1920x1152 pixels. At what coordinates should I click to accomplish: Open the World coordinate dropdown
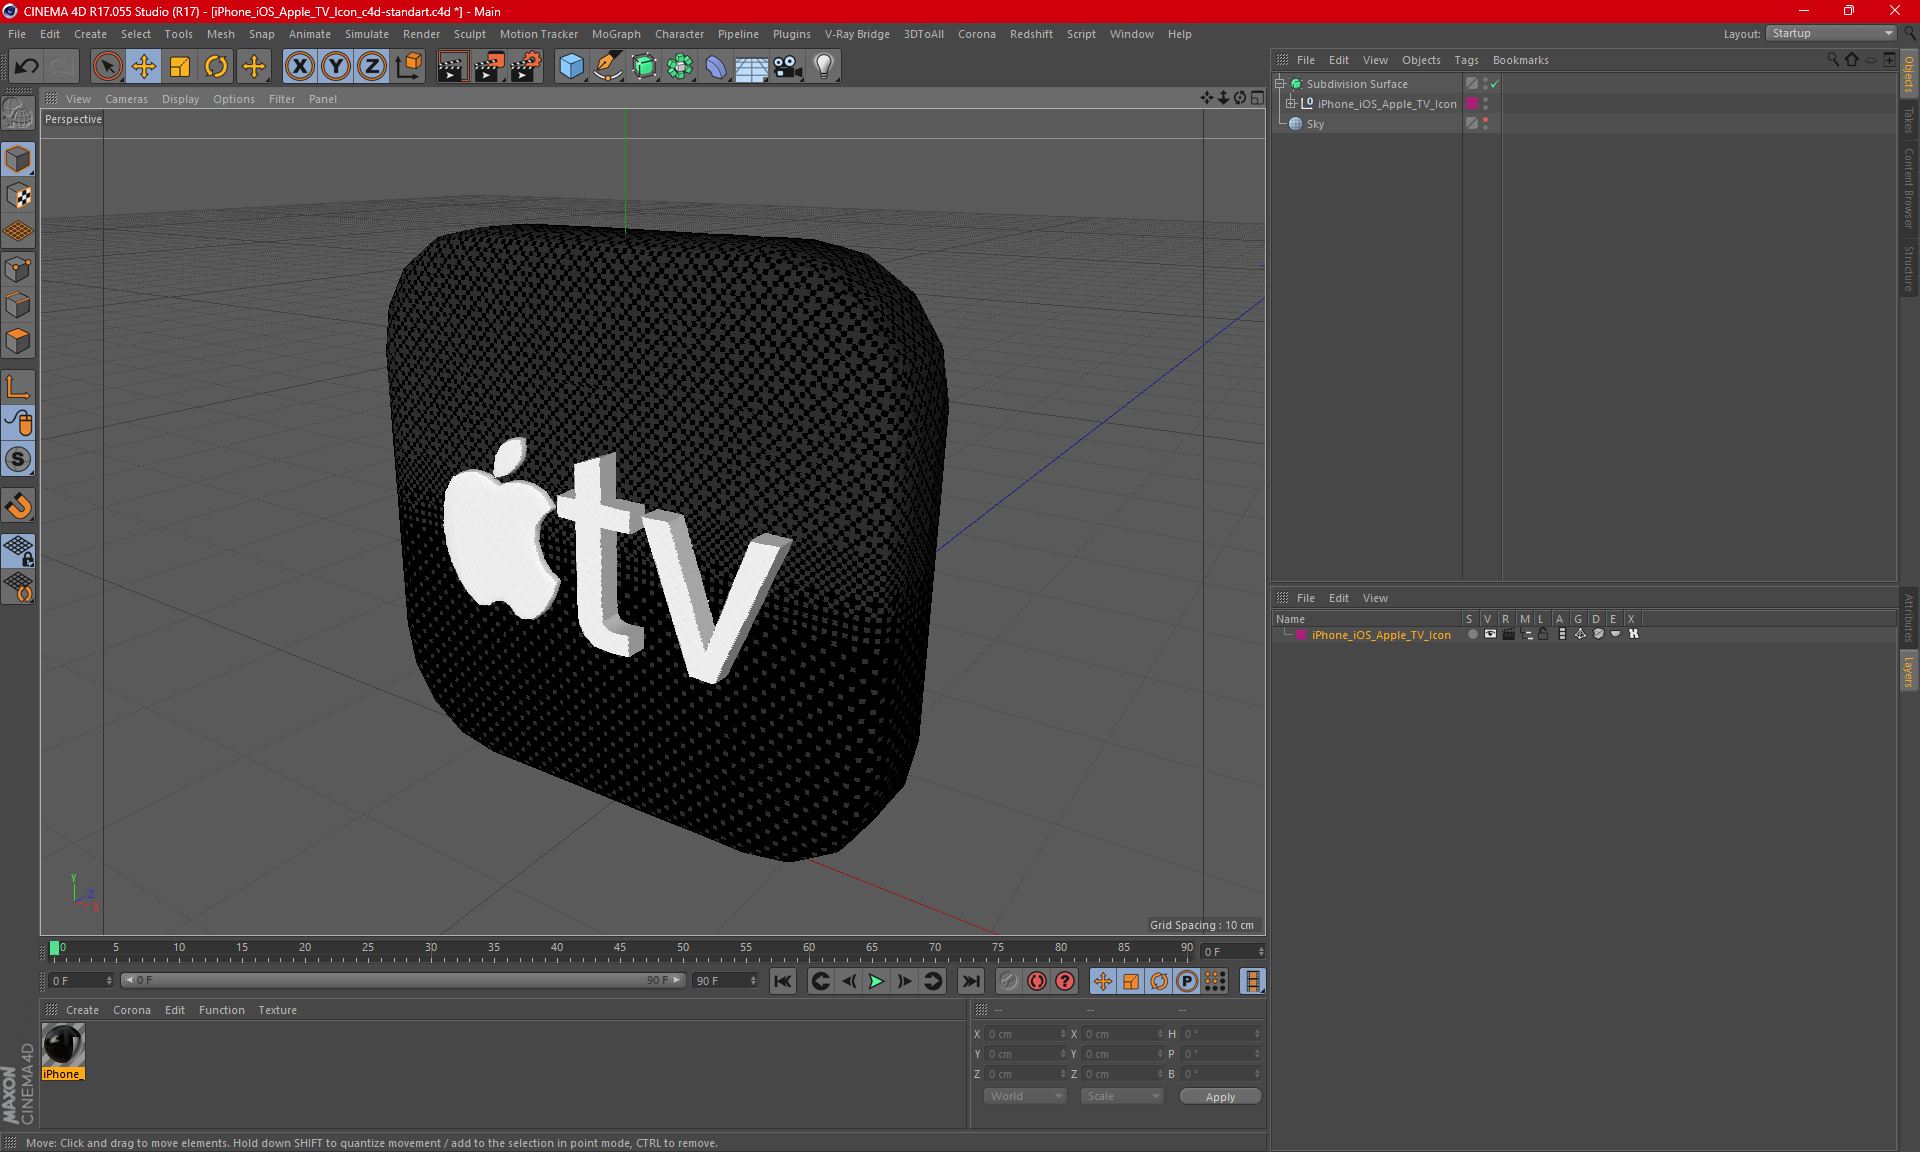[x=1026, y=1096]
